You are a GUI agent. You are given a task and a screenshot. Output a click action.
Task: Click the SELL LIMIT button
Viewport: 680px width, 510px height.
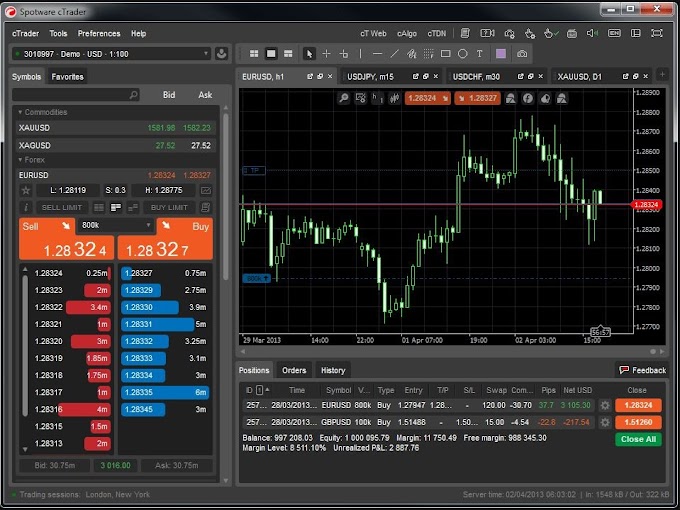[x=62, y=207]
